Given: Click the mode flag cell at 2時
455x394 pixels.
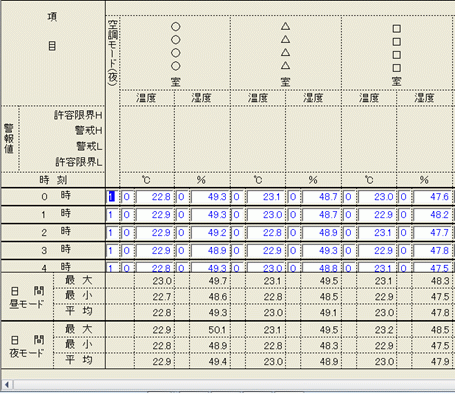Looking at the screenshot, I should tap(112, 233).
